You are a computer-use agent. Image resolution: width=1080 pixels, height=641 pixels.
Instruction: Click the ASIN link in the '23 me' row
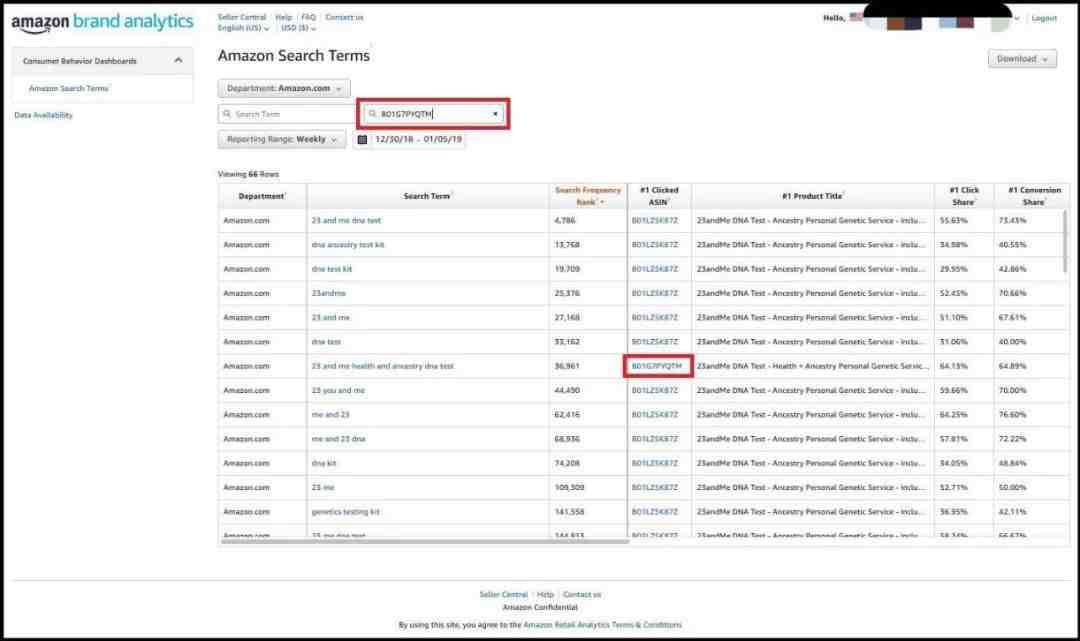coord(654,487)
